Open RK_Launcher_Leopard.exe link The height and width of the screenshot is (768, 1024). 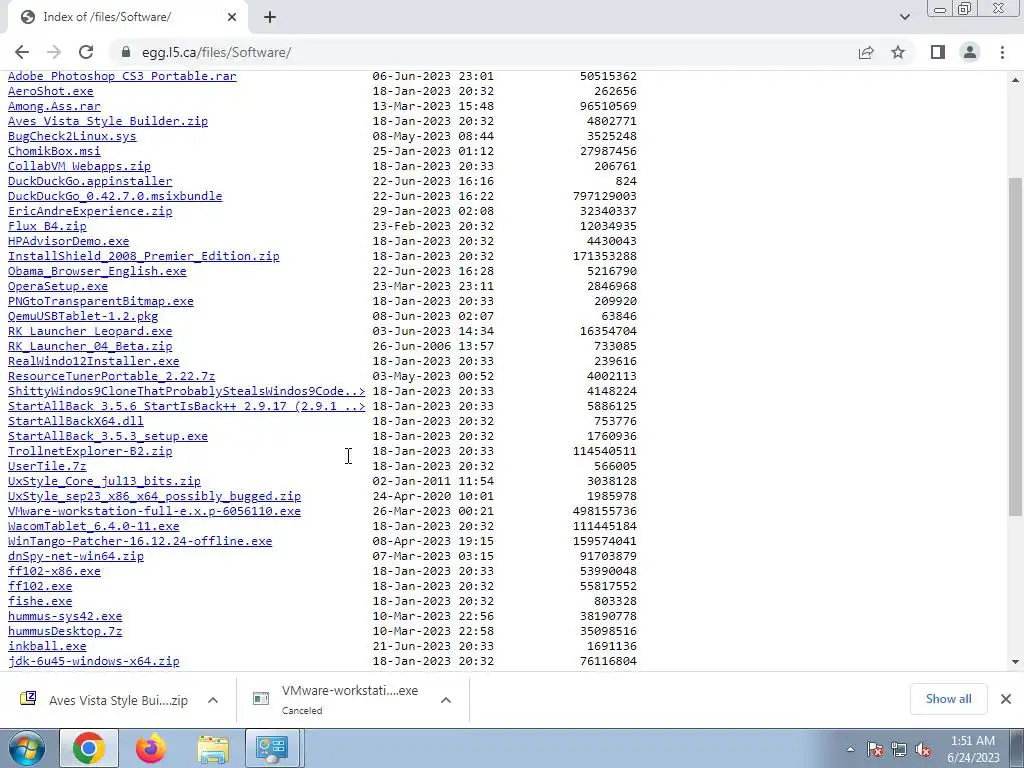90,332
